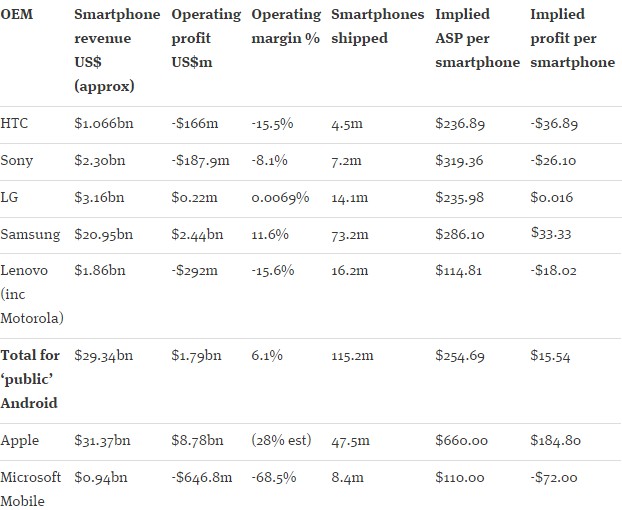Image resolution: width=622 pixels, height=510 pixels.
Task: Select the Smartphone revenue US$ header
Action: 117,50
